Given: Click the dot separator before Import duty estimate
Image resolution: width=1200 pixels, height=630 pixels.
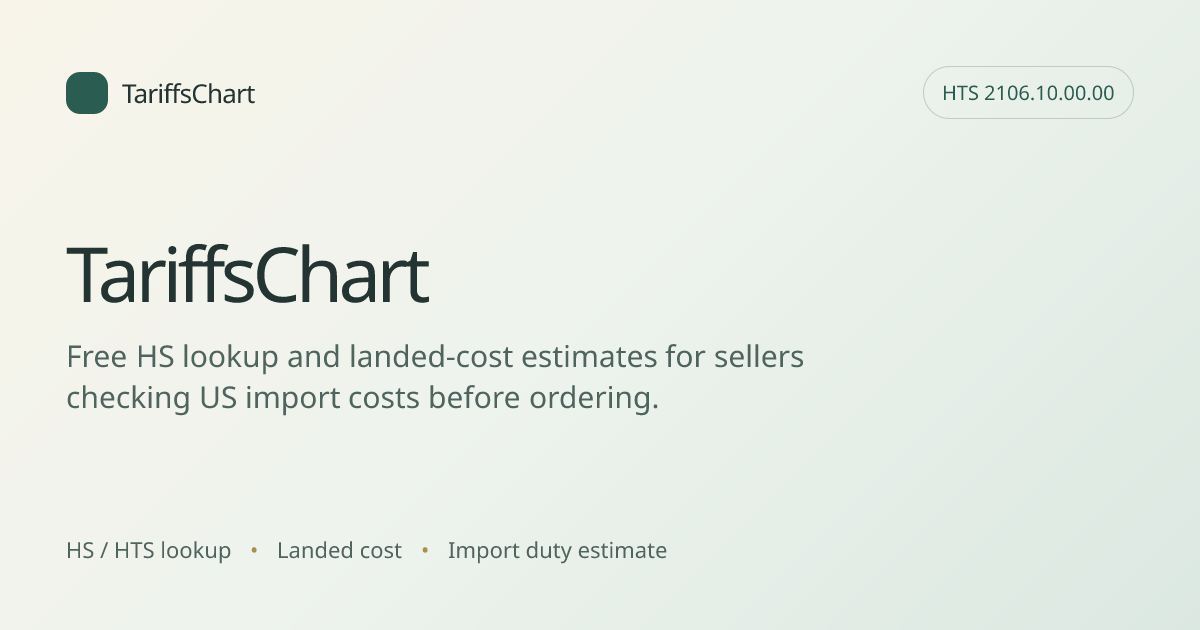Looking at the screenshot, I should (425, 550).
